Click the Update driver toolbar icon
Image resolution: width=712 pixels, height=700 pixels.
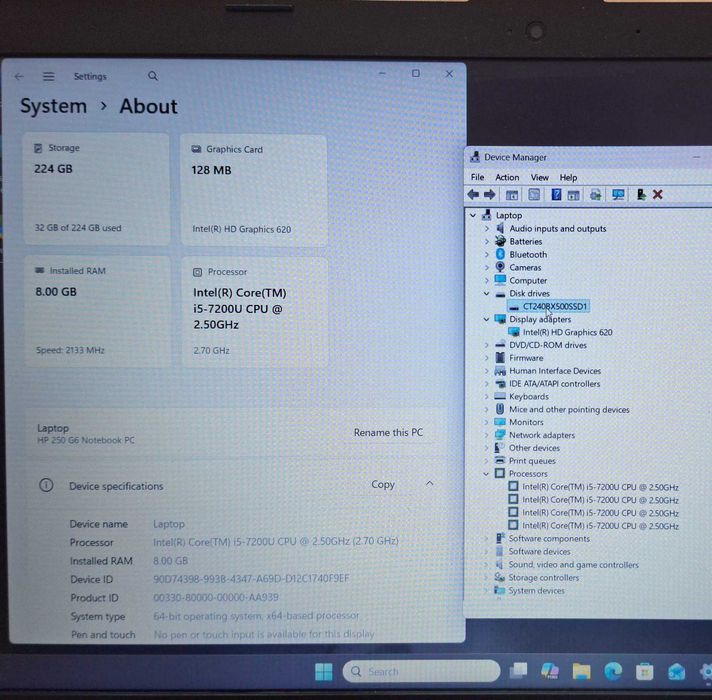coord(641,195)
